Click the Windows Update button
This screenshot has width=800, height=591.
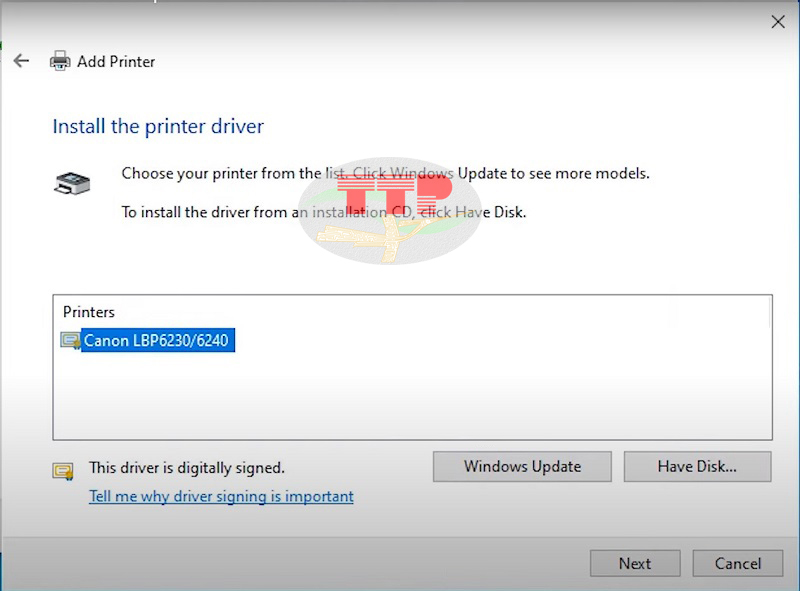[521, 466]
